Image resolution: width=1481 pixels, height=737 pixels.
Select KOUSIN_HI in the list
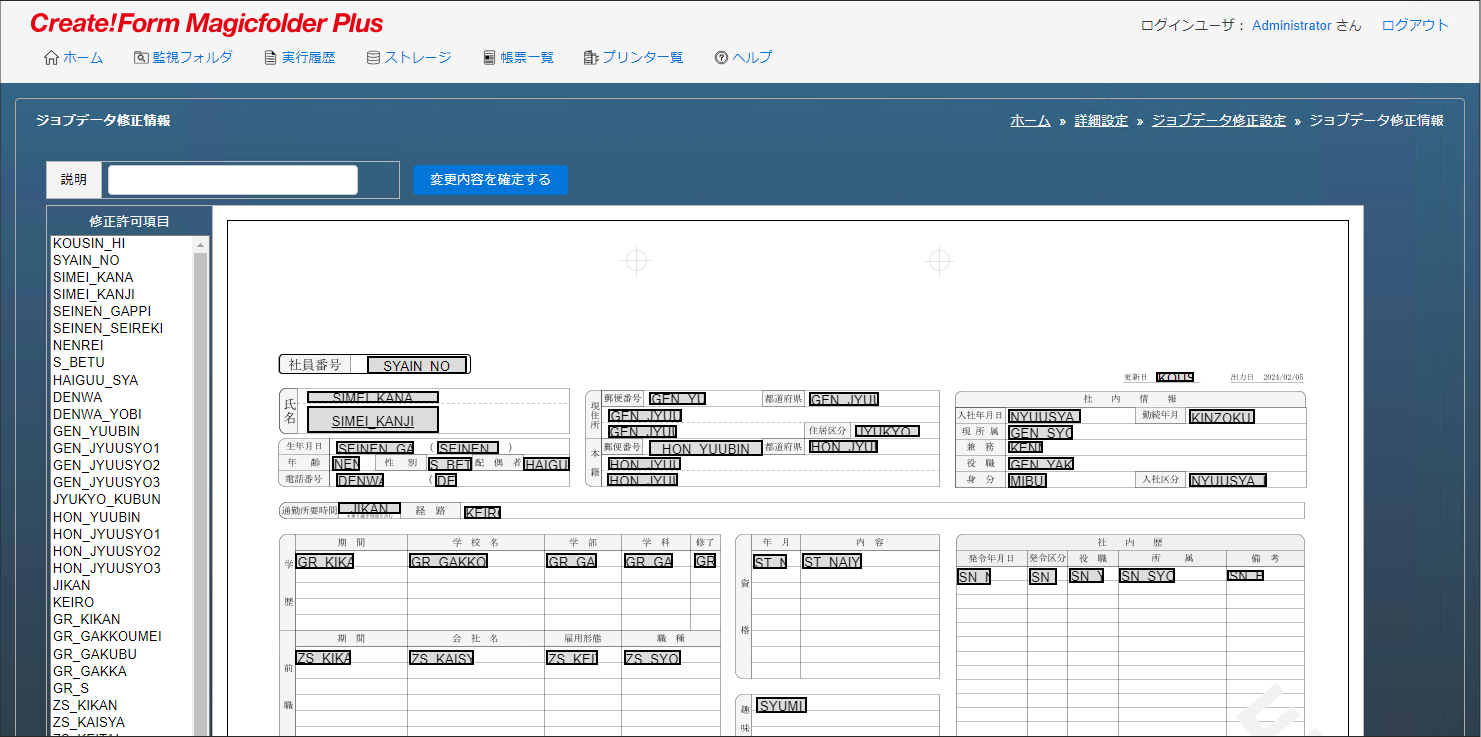coord(89,243)
